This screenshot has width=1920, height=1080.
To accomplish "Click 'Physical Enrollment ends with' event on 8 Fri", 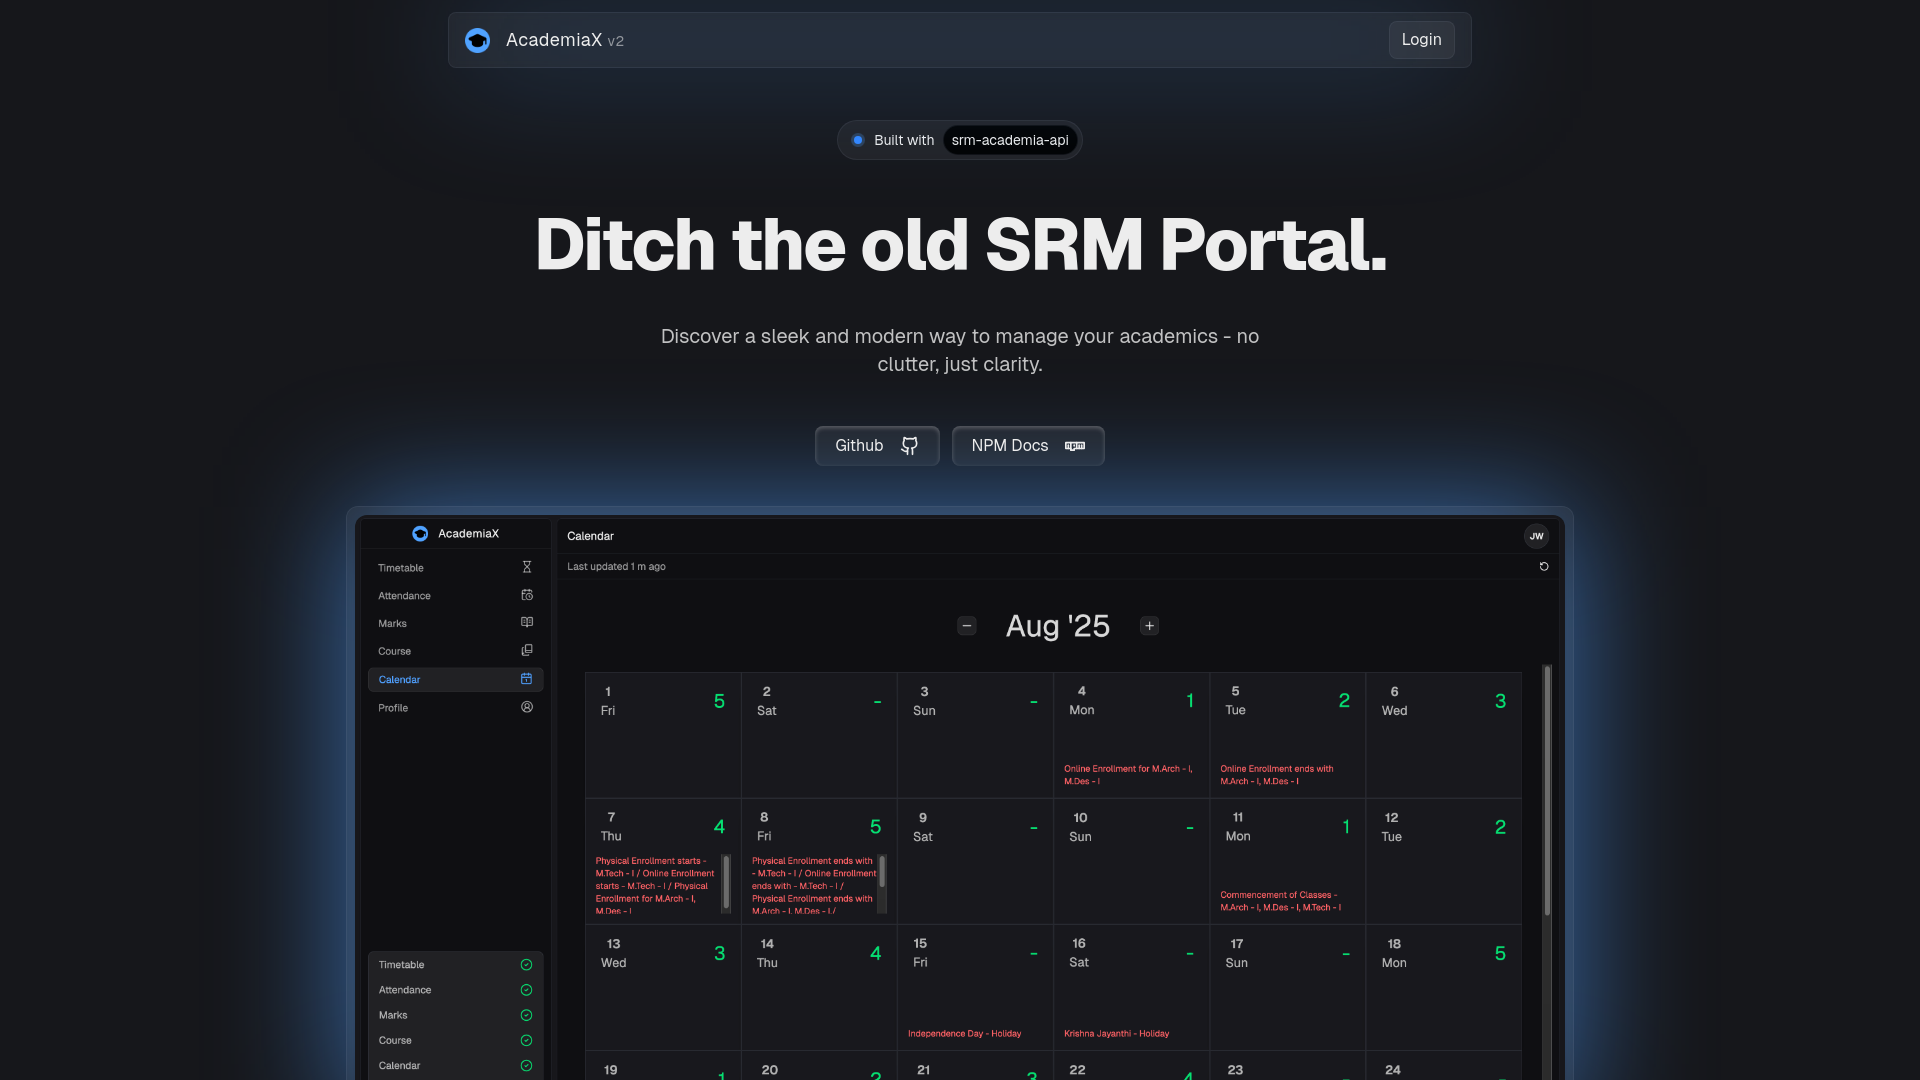I will tap(813, 885).
